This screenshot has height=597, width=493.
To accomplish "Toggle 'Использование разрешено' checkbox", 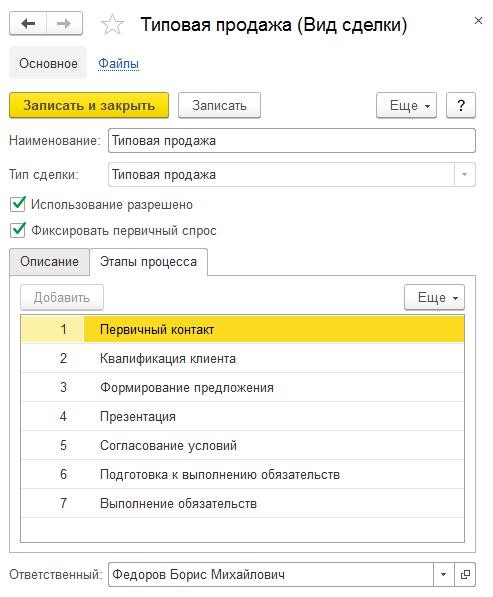I will point(18,204).
